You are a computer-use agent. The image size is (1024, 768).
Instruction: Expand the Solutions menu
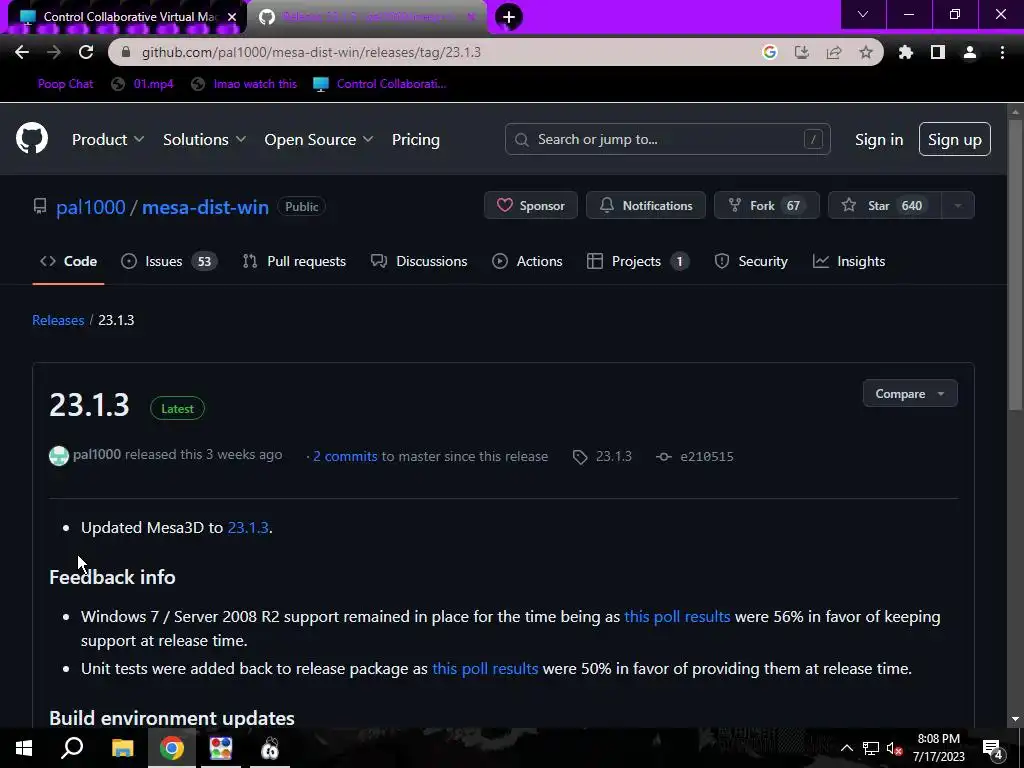204,140
